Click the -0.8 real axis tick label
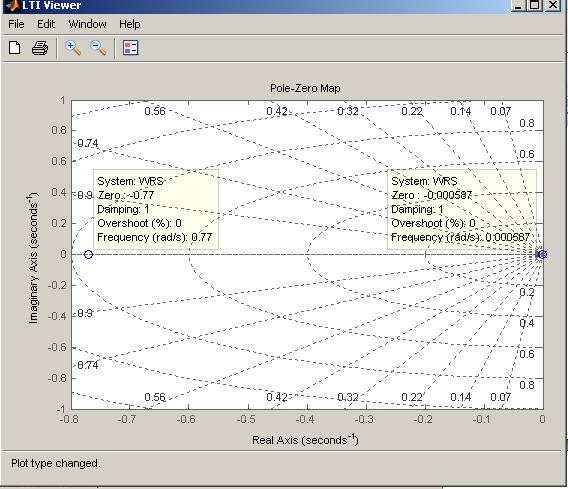This screenshot has width=568, height=489. [69, 419]
